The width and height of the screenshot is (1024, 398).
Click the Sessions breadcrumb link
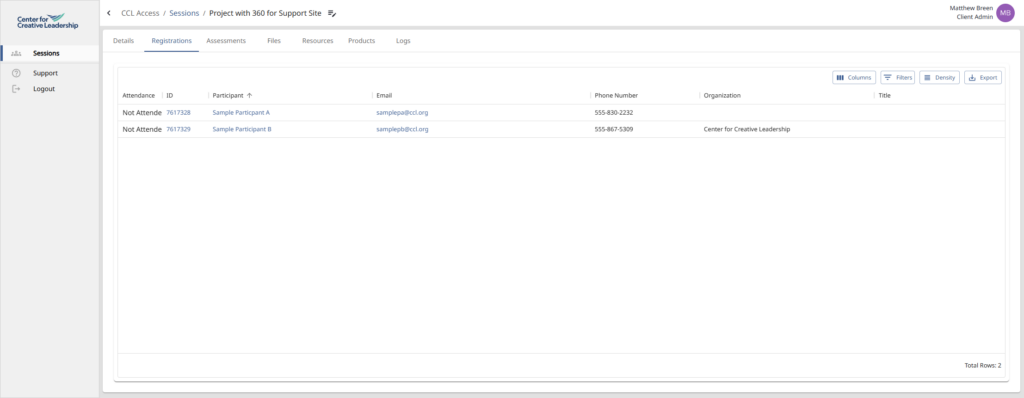[x=184, y=13]
